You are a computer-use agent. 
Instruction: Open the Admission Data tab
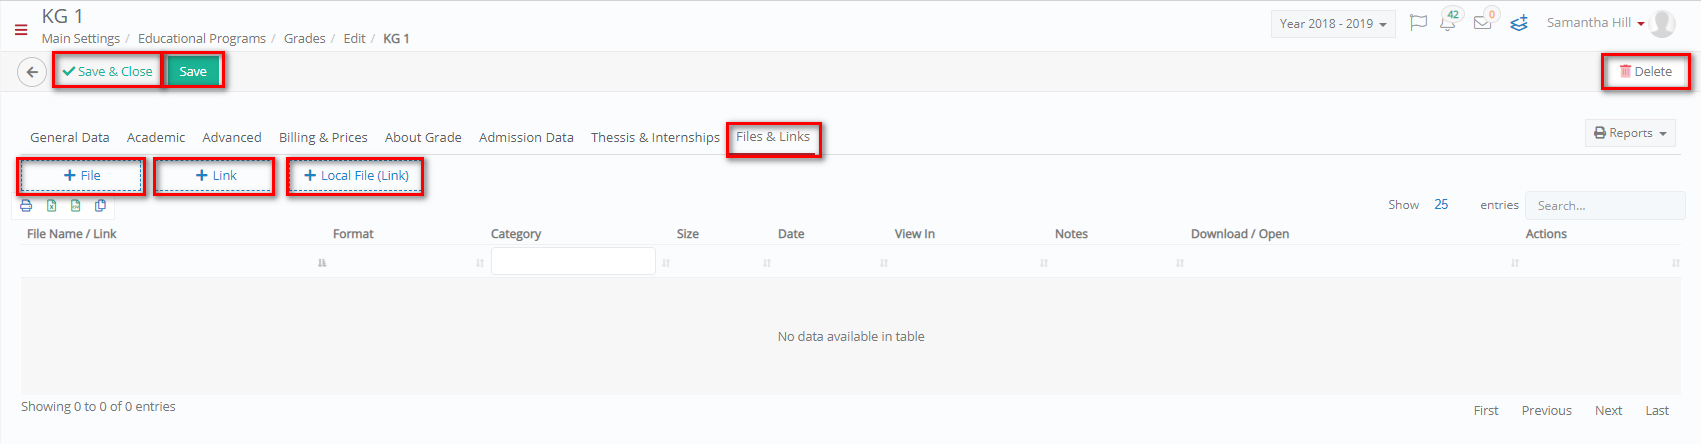[x=526, y=138]
